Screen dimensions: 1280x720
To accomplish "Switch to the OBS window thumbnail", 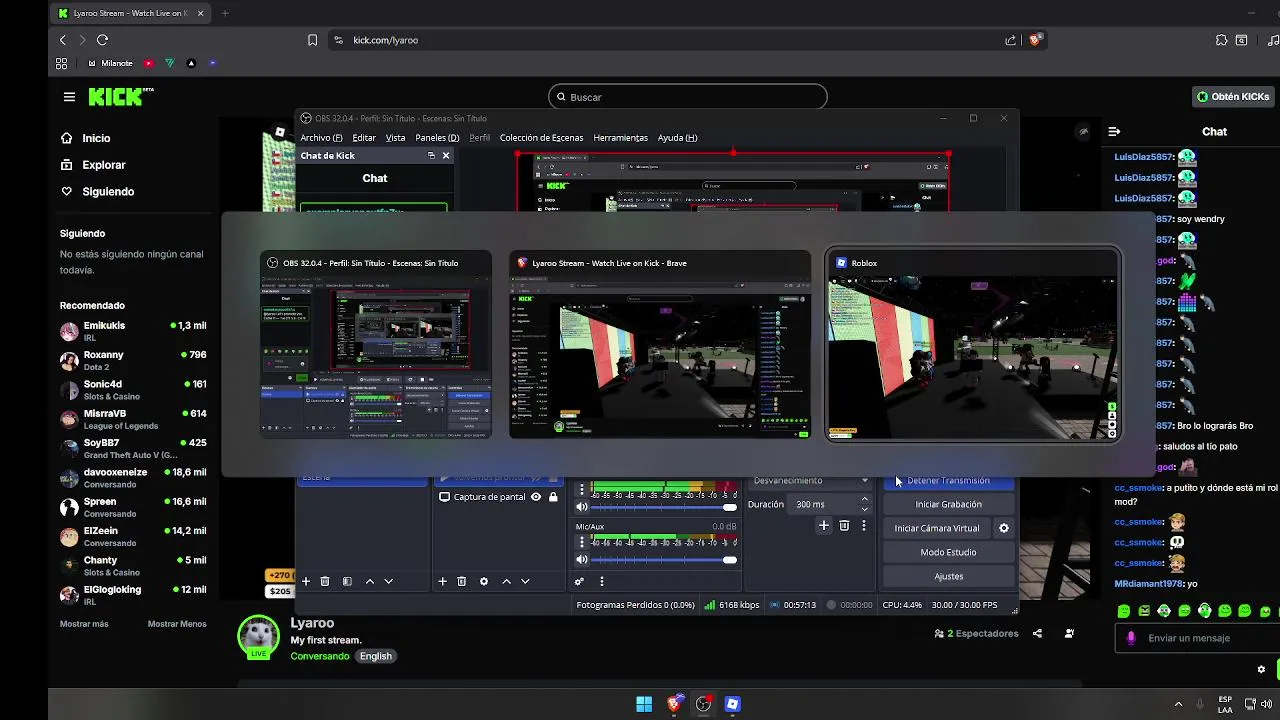I will point(376,345).
